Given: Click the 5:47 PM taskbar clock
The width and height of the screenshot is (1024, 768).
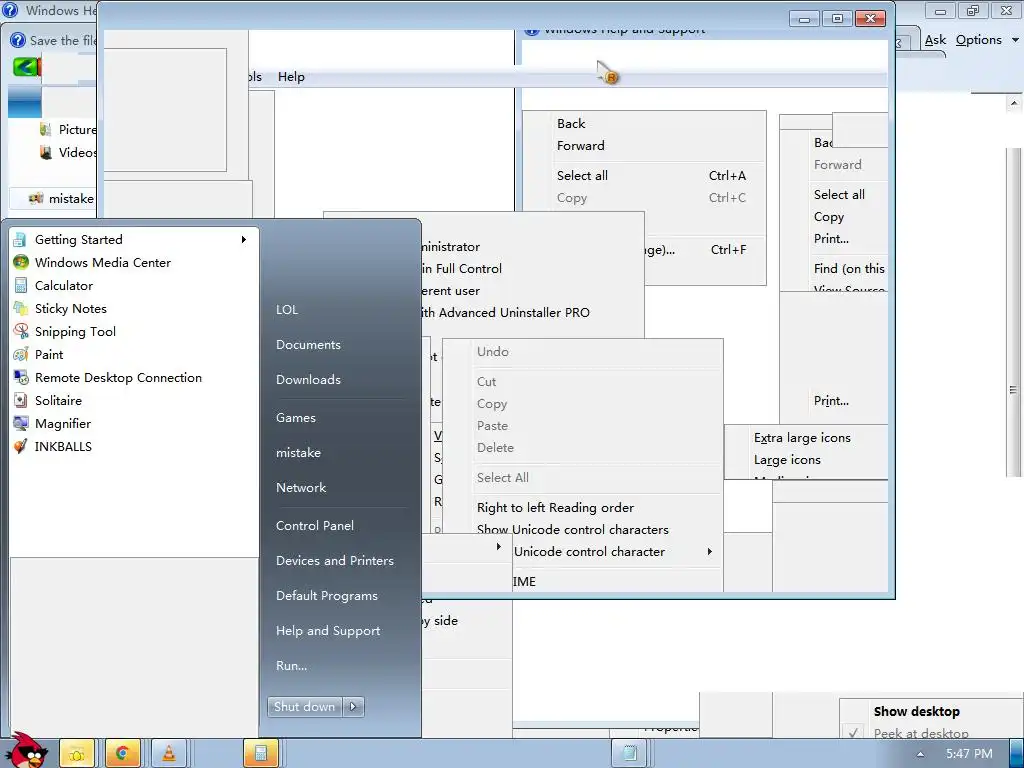Looking at the screenshot, I should point(969,754).
